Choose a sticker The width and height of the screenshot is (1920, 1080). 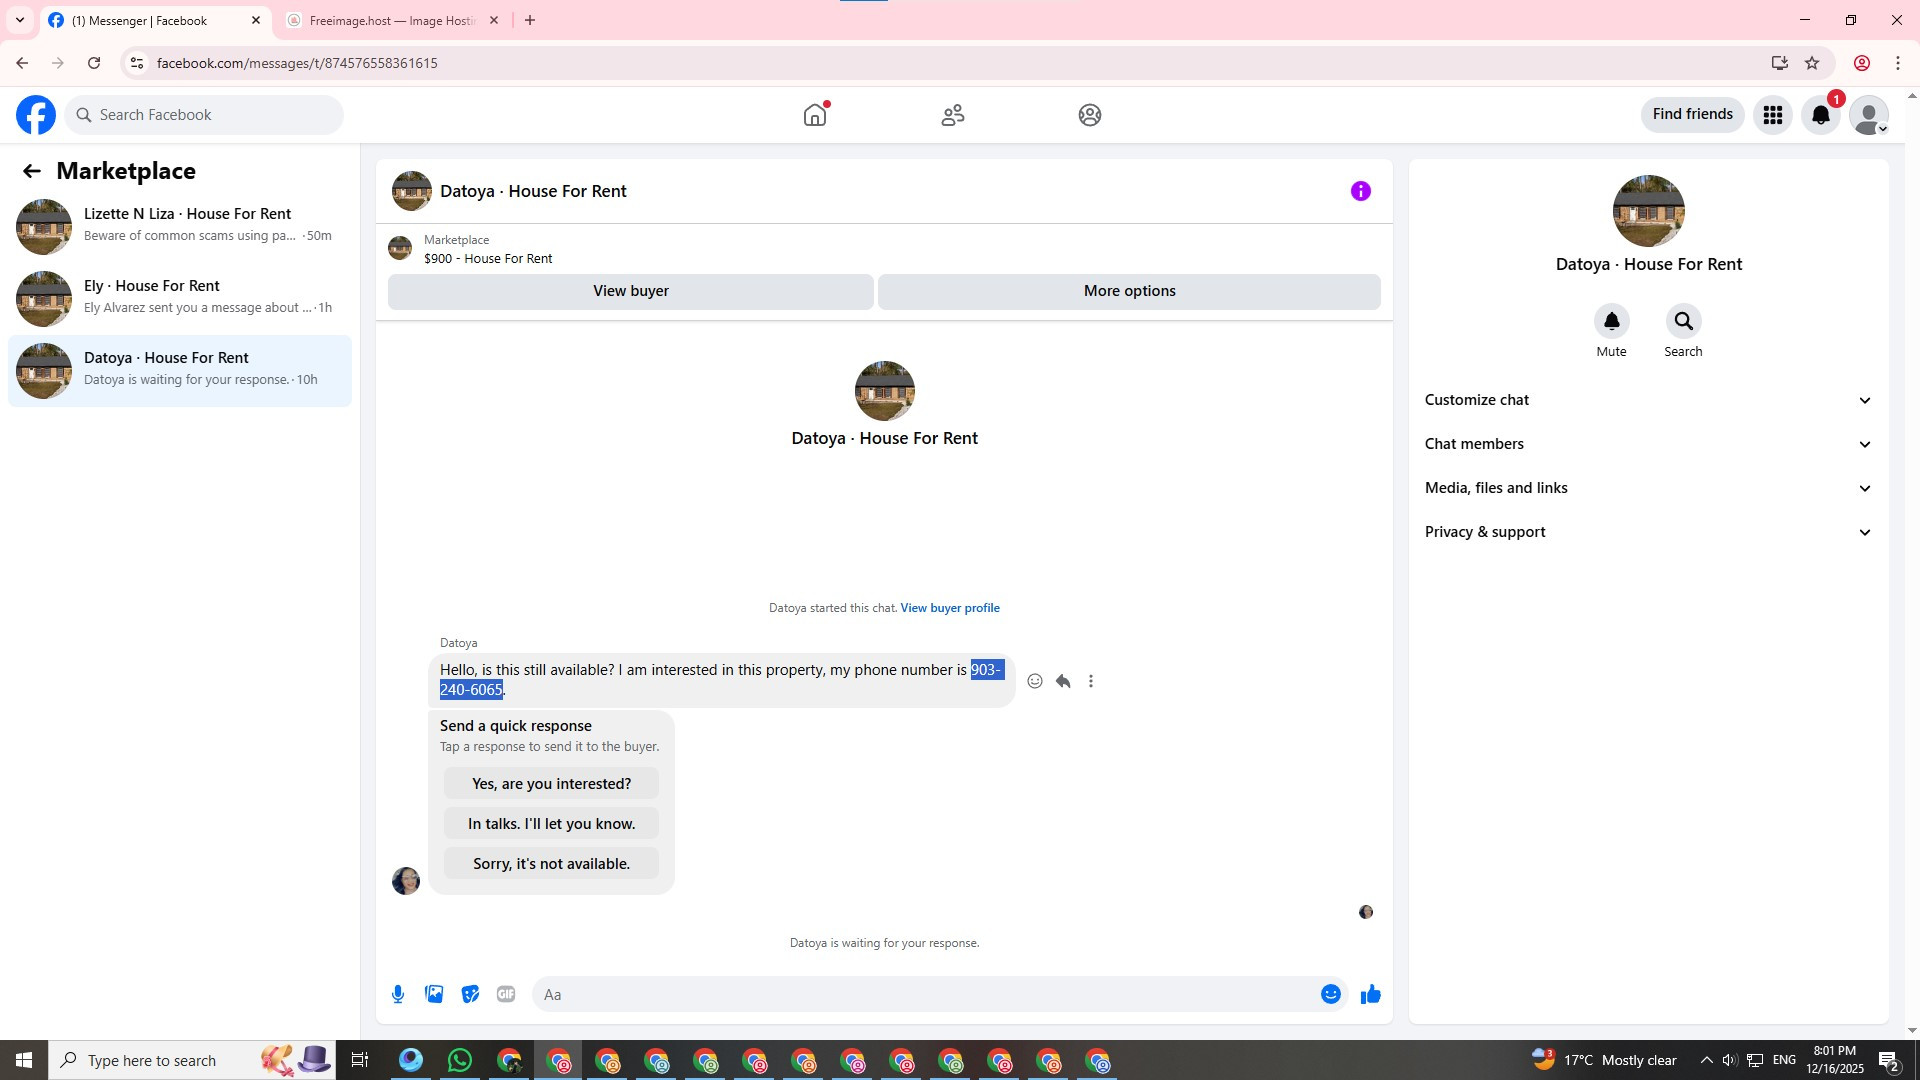pyautogui.click(x=470, y=994)
